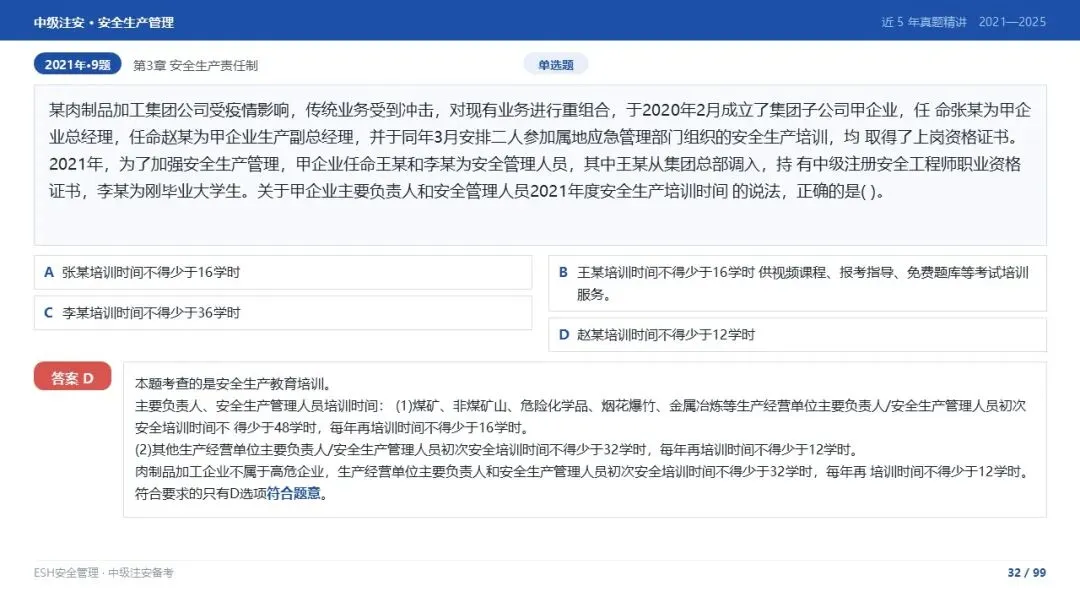Select option B 王某培训时间不得少于16学时
Screen dimensions: 1080x608
click(797, 283)
